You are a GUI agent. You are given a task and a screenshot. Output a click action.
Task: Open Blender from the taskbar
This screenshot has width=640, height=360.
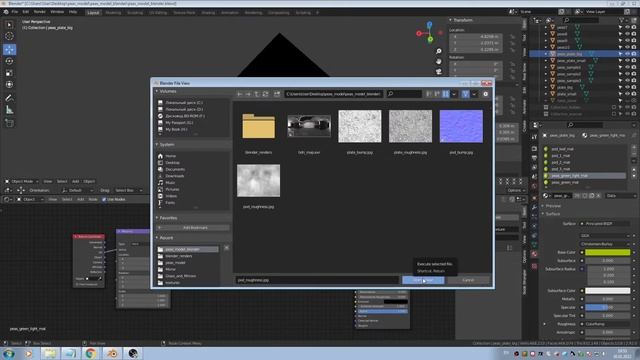click(x=112, y=353)
